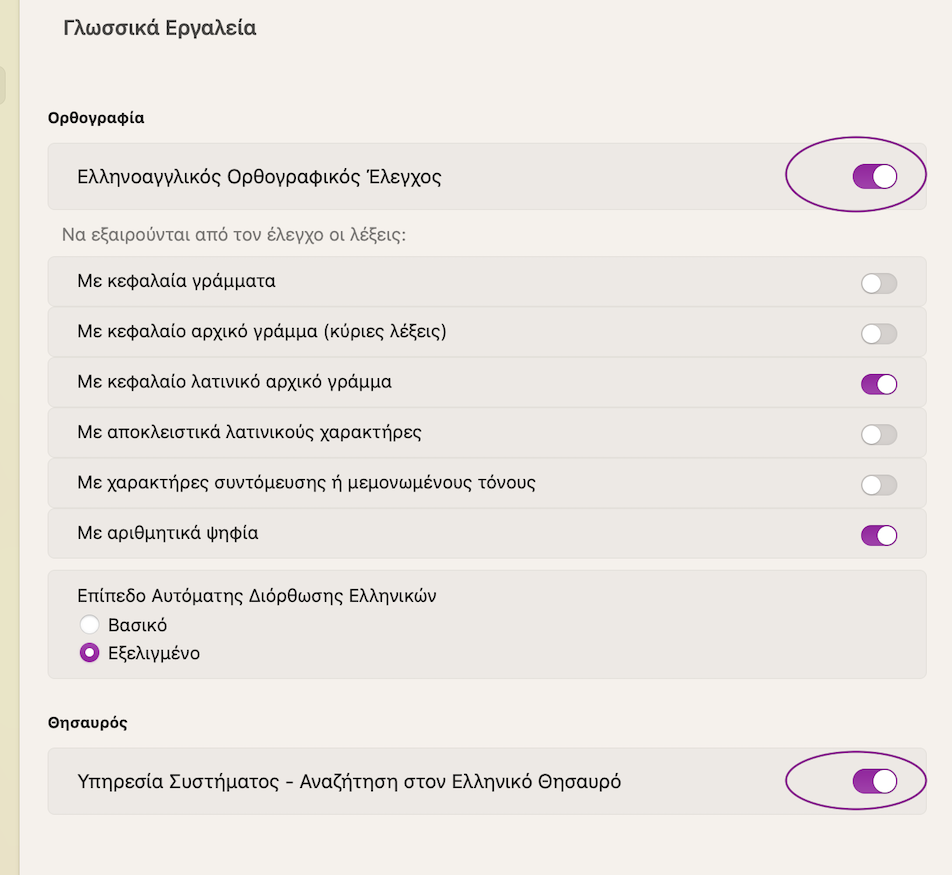Click the Επίπεδο Αυτόματης Διόρθωσης Ελληνικών label
Screen dimensions: 952x875
click(257, 596)
